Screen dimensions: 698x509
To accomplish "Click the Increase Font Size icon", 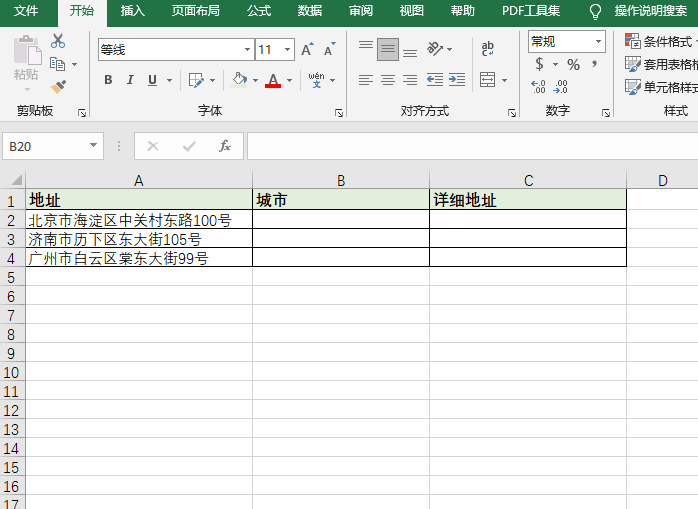I will [x=307, y=49].
